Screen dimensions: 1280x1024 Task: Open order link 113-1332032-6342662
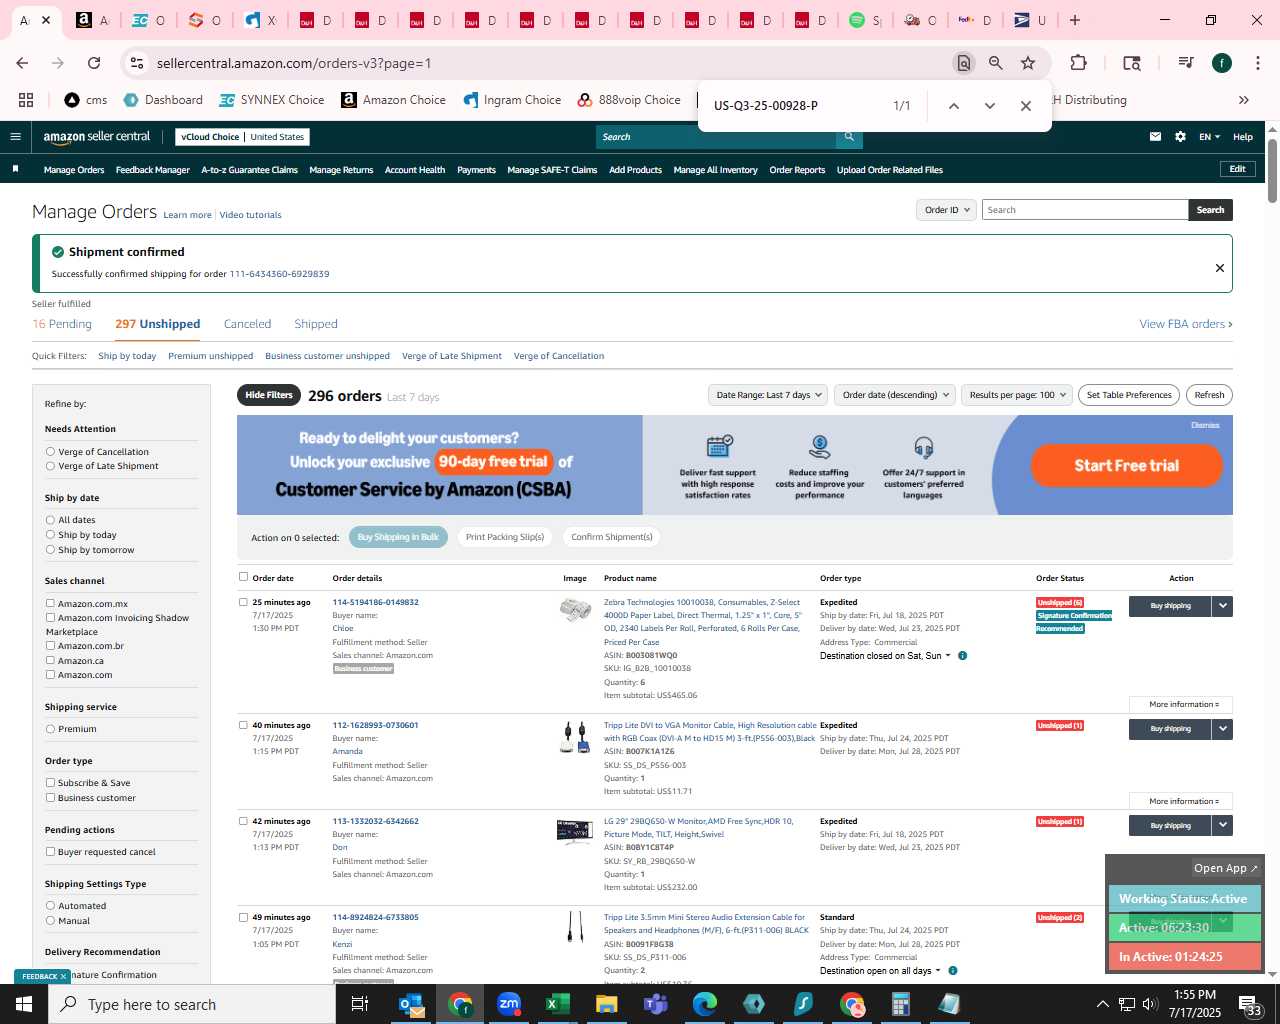click(375, 821)
